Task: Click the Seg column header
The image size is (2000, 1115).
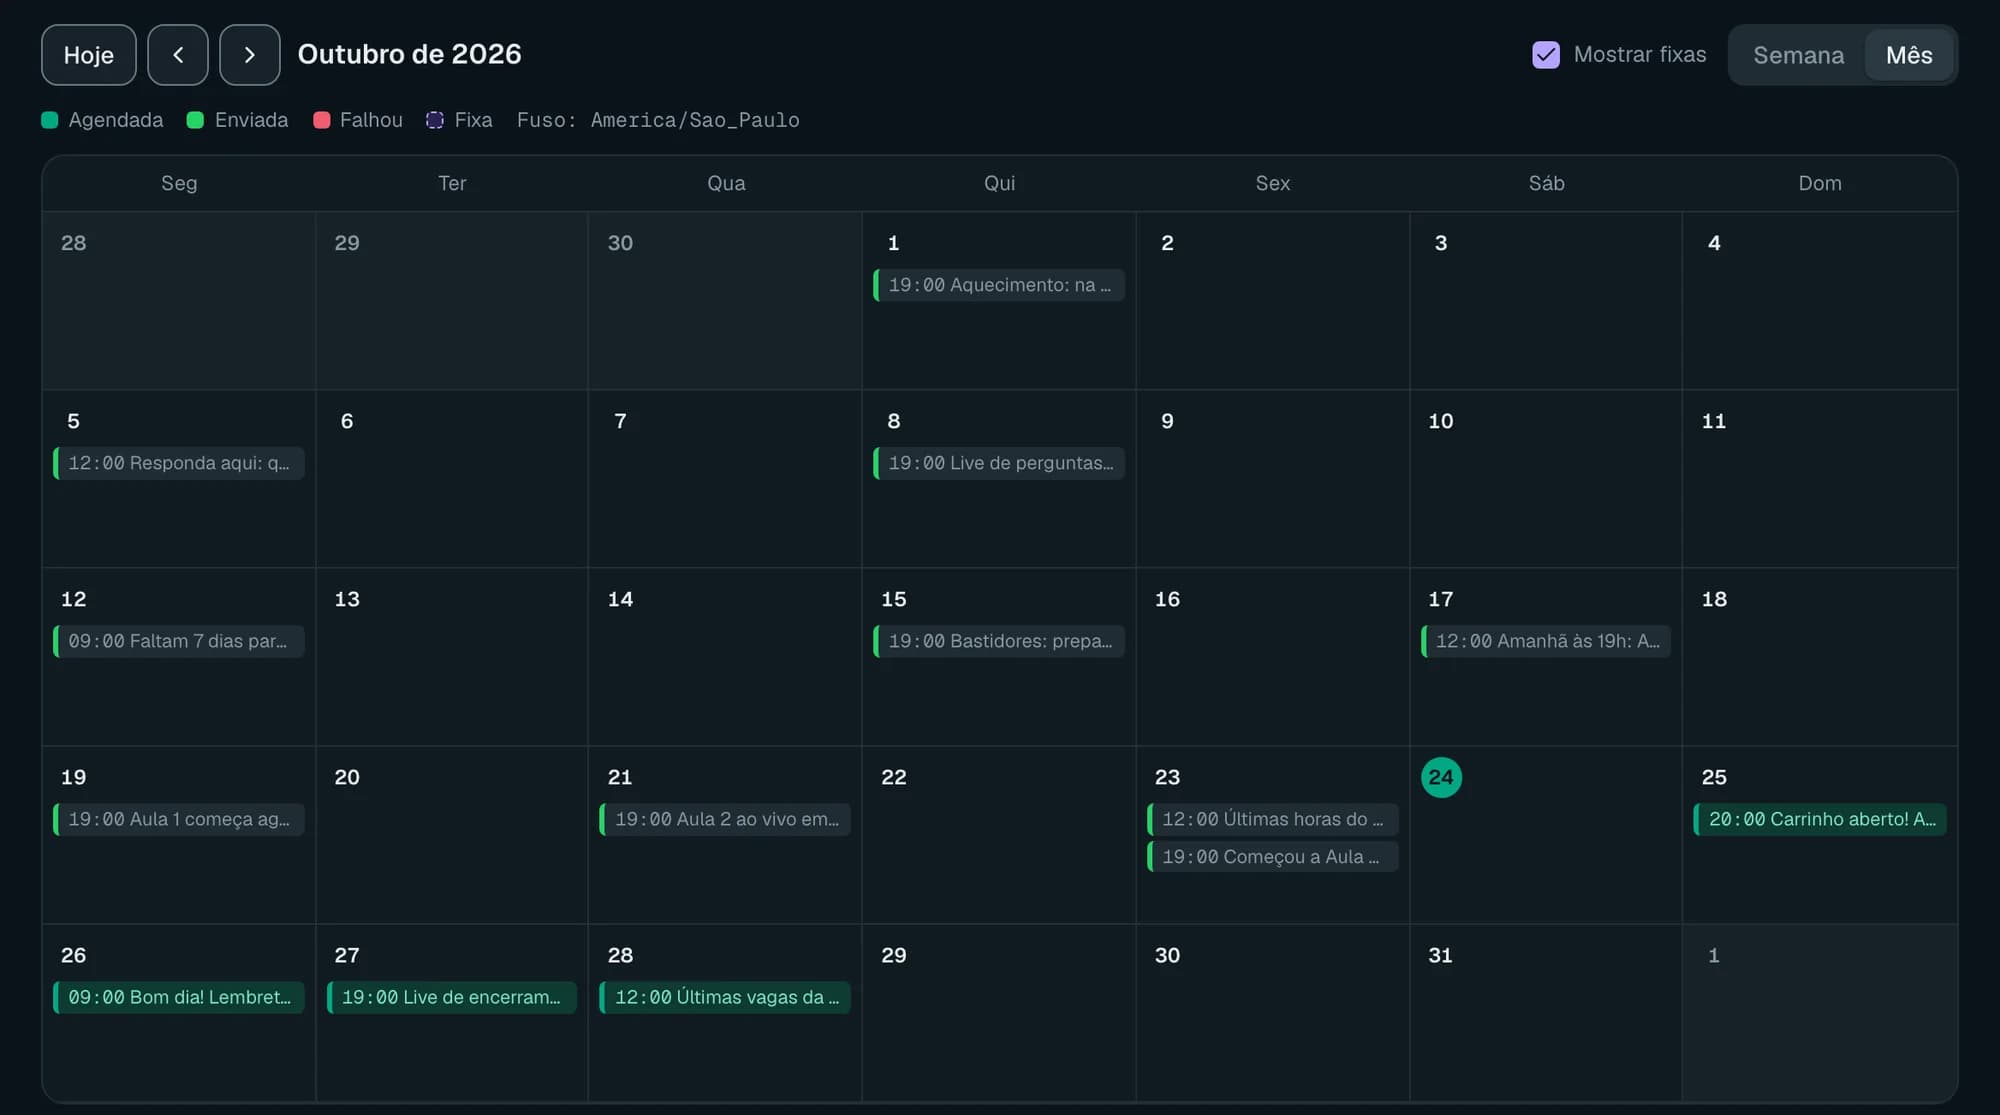Action: pyautogui.click(x=179, y=183)
